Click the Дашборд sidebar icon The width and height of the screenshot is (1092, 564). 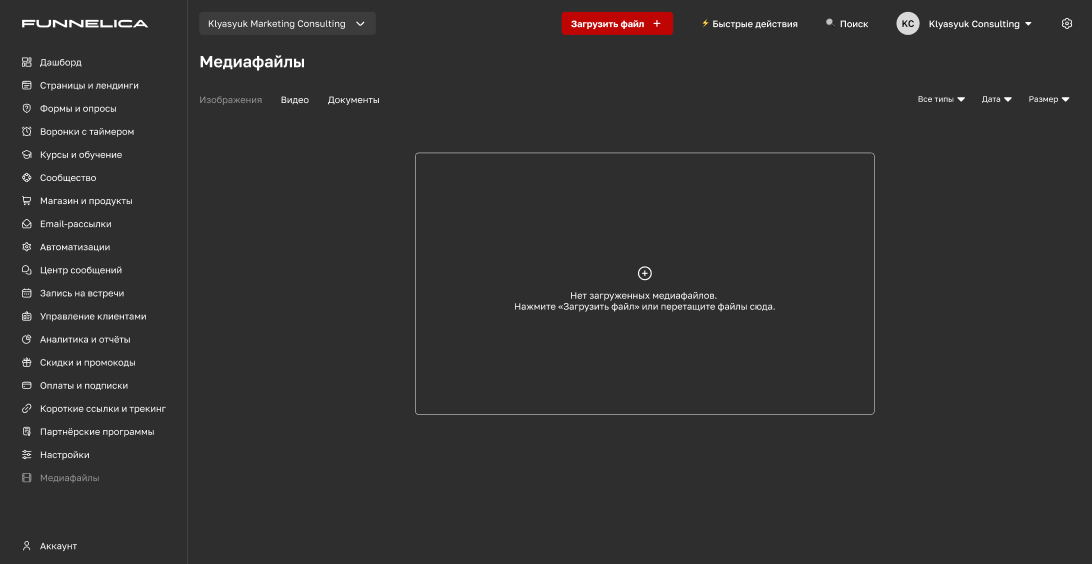[x=26, y=63]
